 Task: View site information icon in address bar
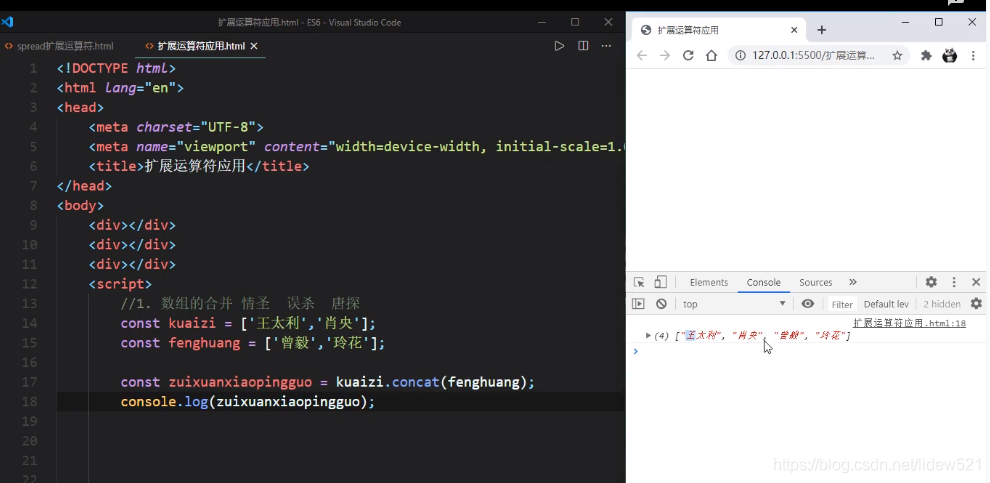(740, 56)
